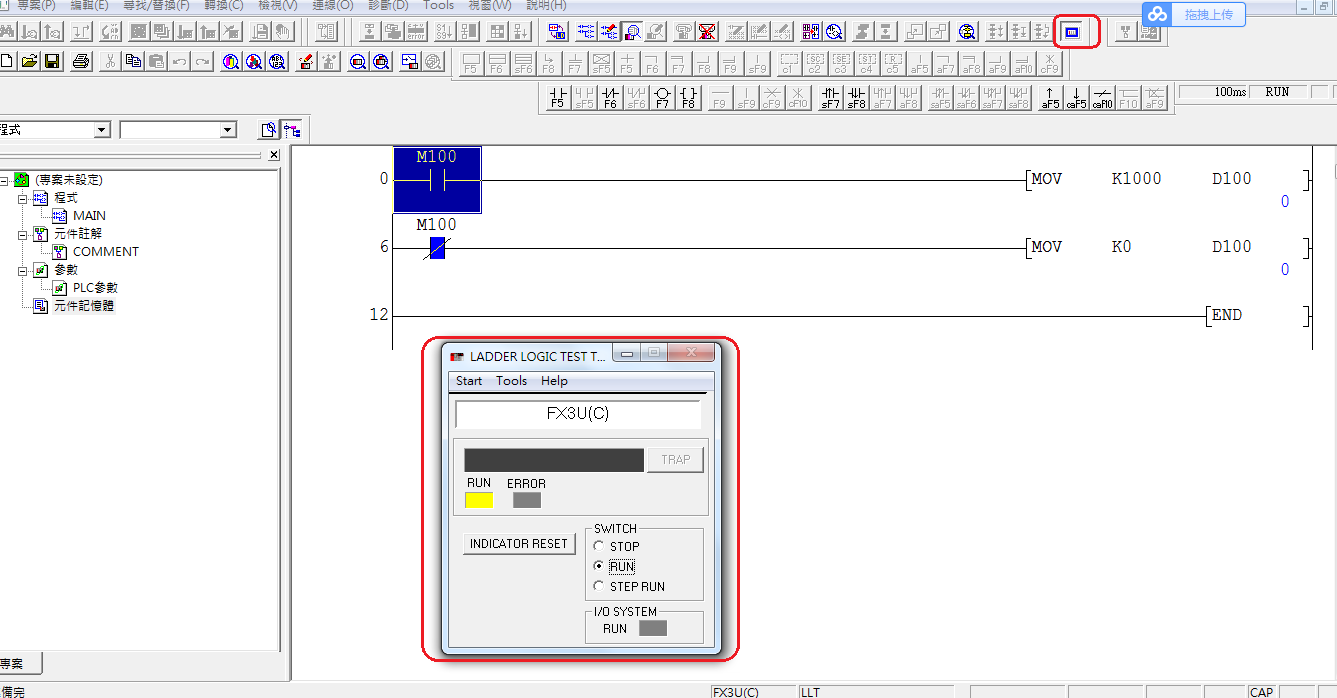Click the ladder logic test icon outlined in red
Screen dimensions: 1337x698
coord(1072,32)
